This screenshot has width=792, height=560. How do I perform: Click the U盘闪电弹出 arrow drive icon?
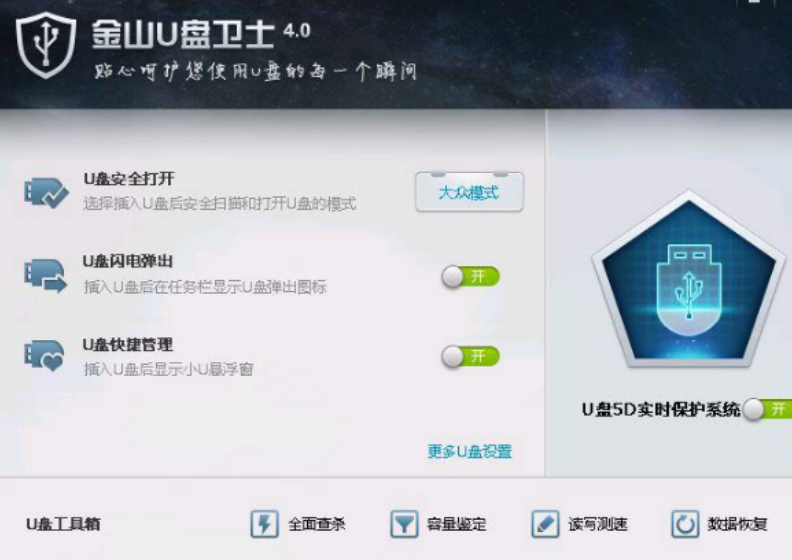[x=45, y=276]
